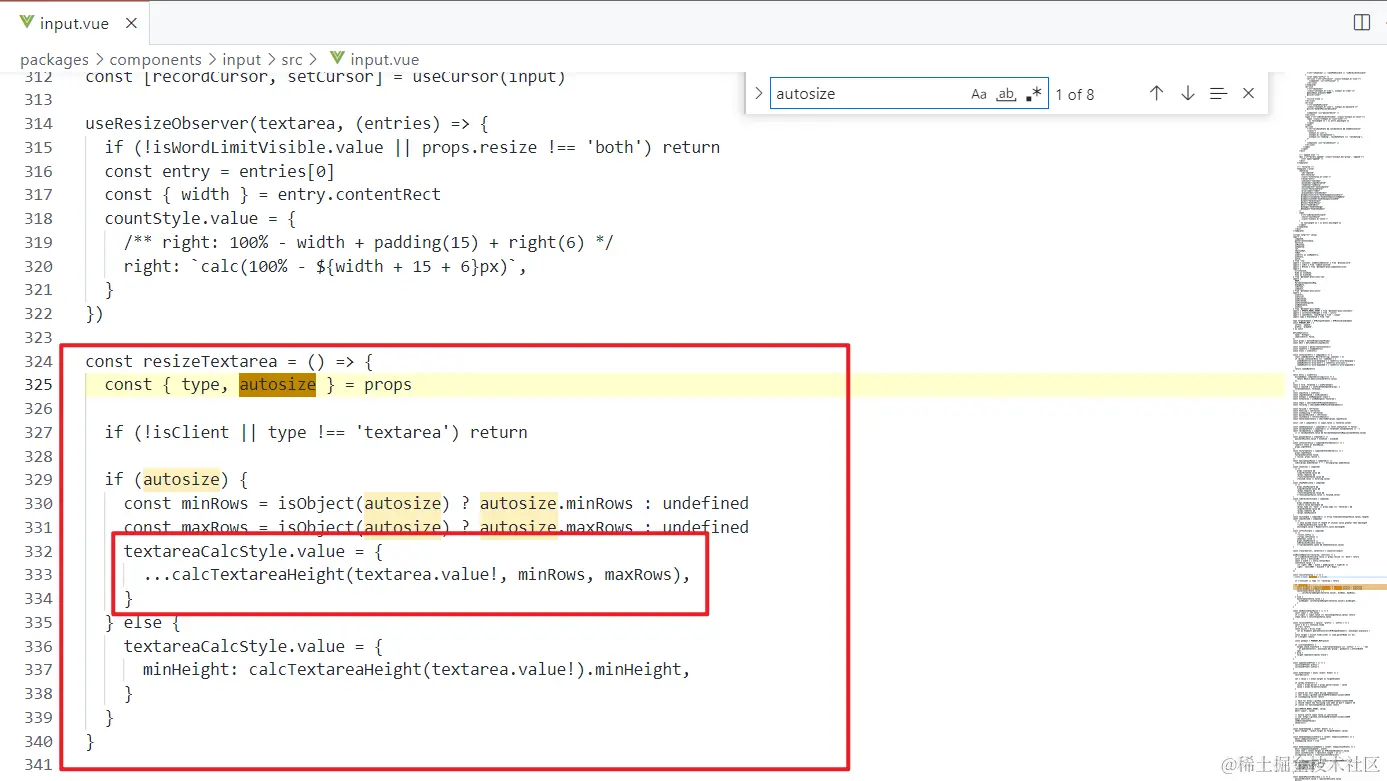1387x781 pixels.
Task: Select line number 325 in the gutter
Action: click(38, 385)
